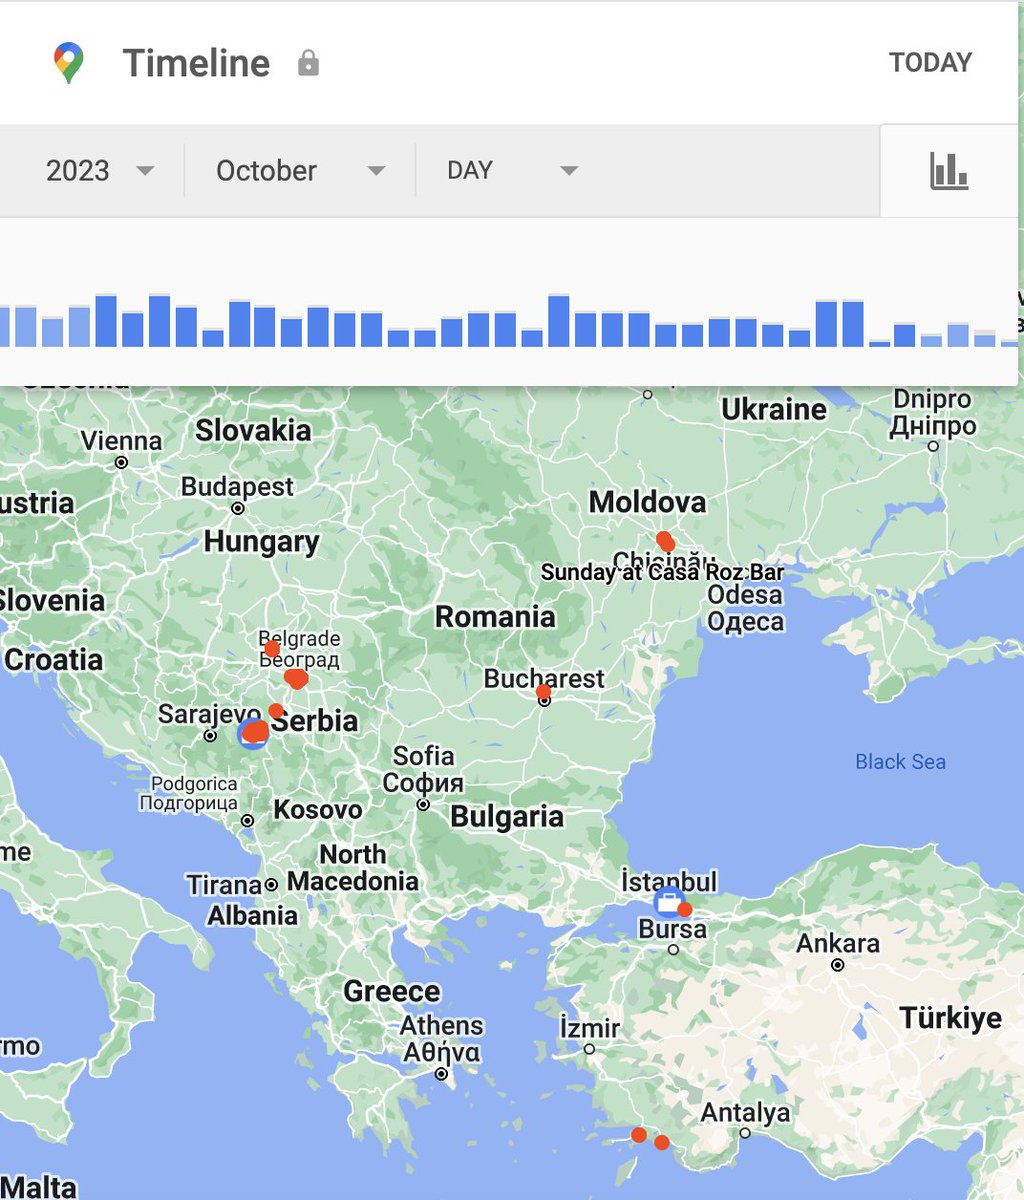This screenshot has width=1024, height=1200.
Task: Click the red dot next to Istanbul
Action: 685,909
